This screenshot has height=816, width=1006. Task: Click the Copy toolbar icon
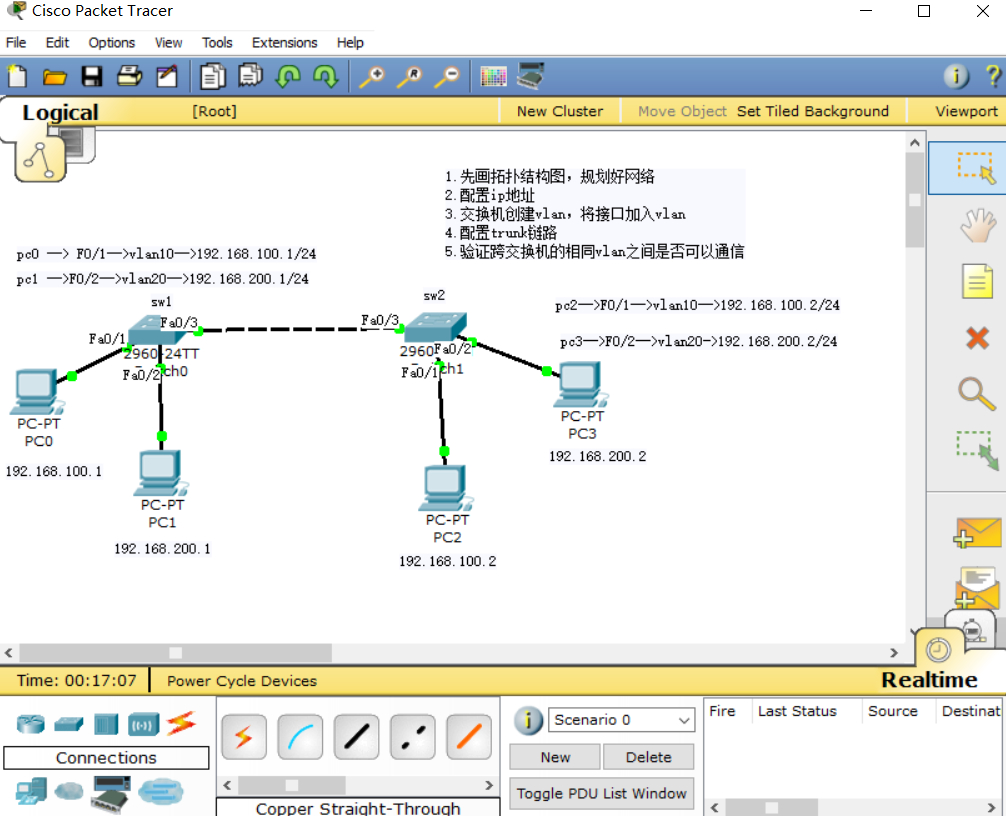click(x=213, y=76)
